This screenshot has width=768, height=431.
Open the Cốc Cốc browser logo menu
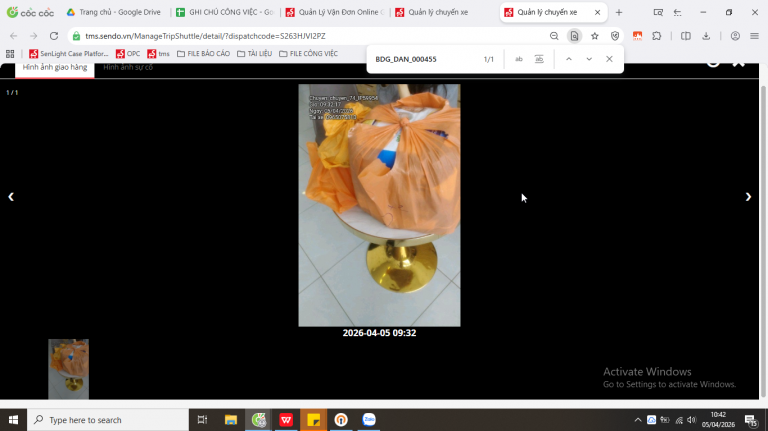pyautogui.click(x=30, y=12)
